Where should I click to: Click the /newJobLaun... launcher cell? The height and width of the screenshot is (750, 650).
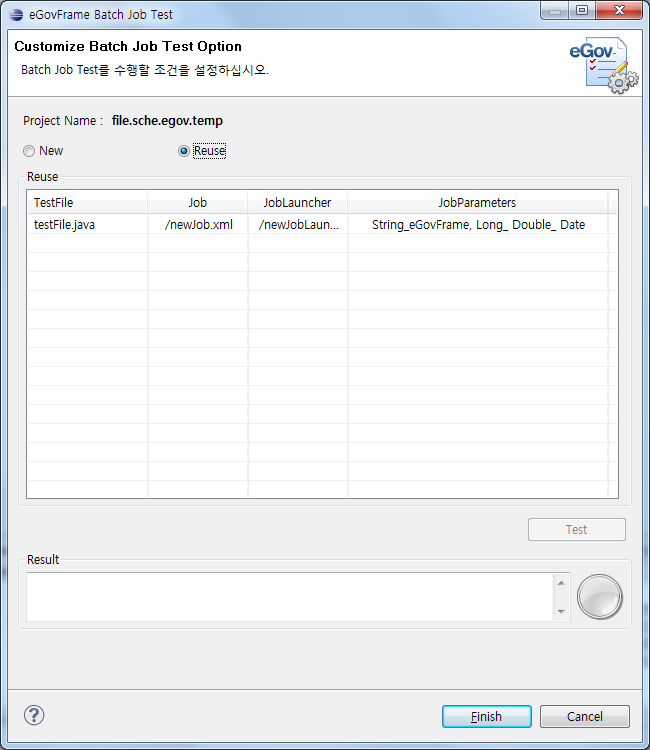(x=298, y=225)
